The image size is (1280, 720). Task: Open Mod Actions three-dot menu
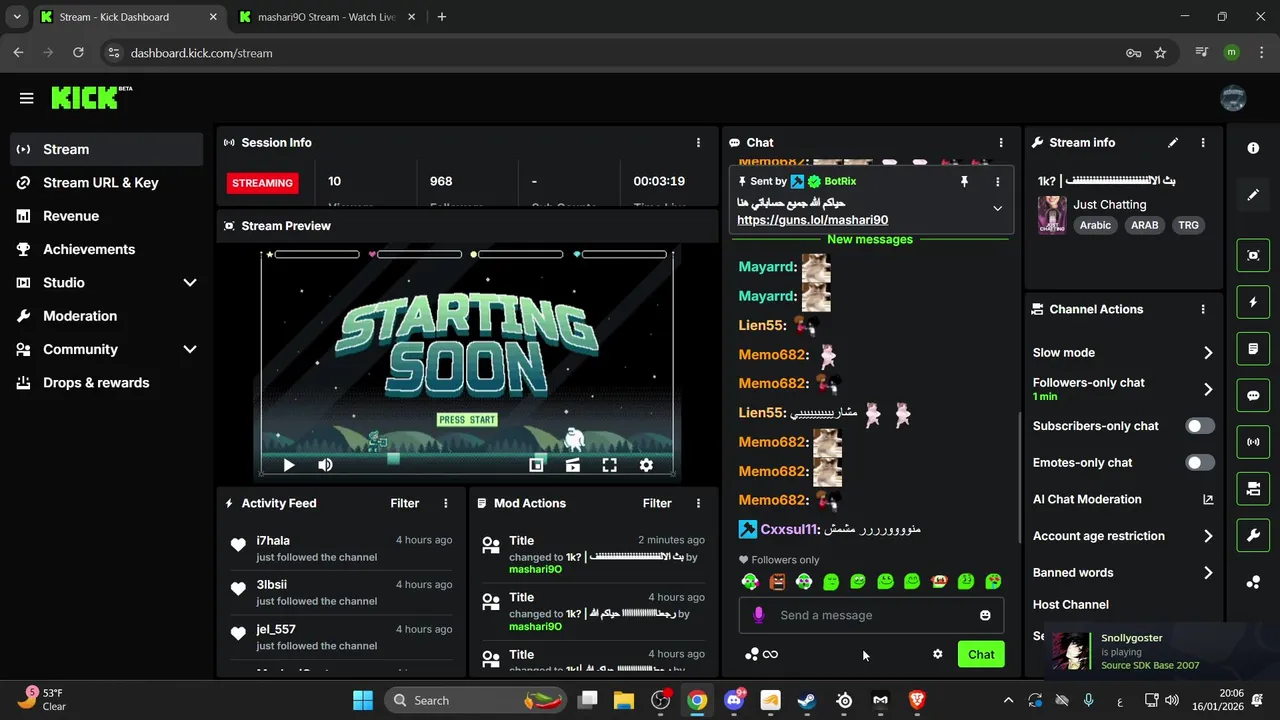click(698, 504)
